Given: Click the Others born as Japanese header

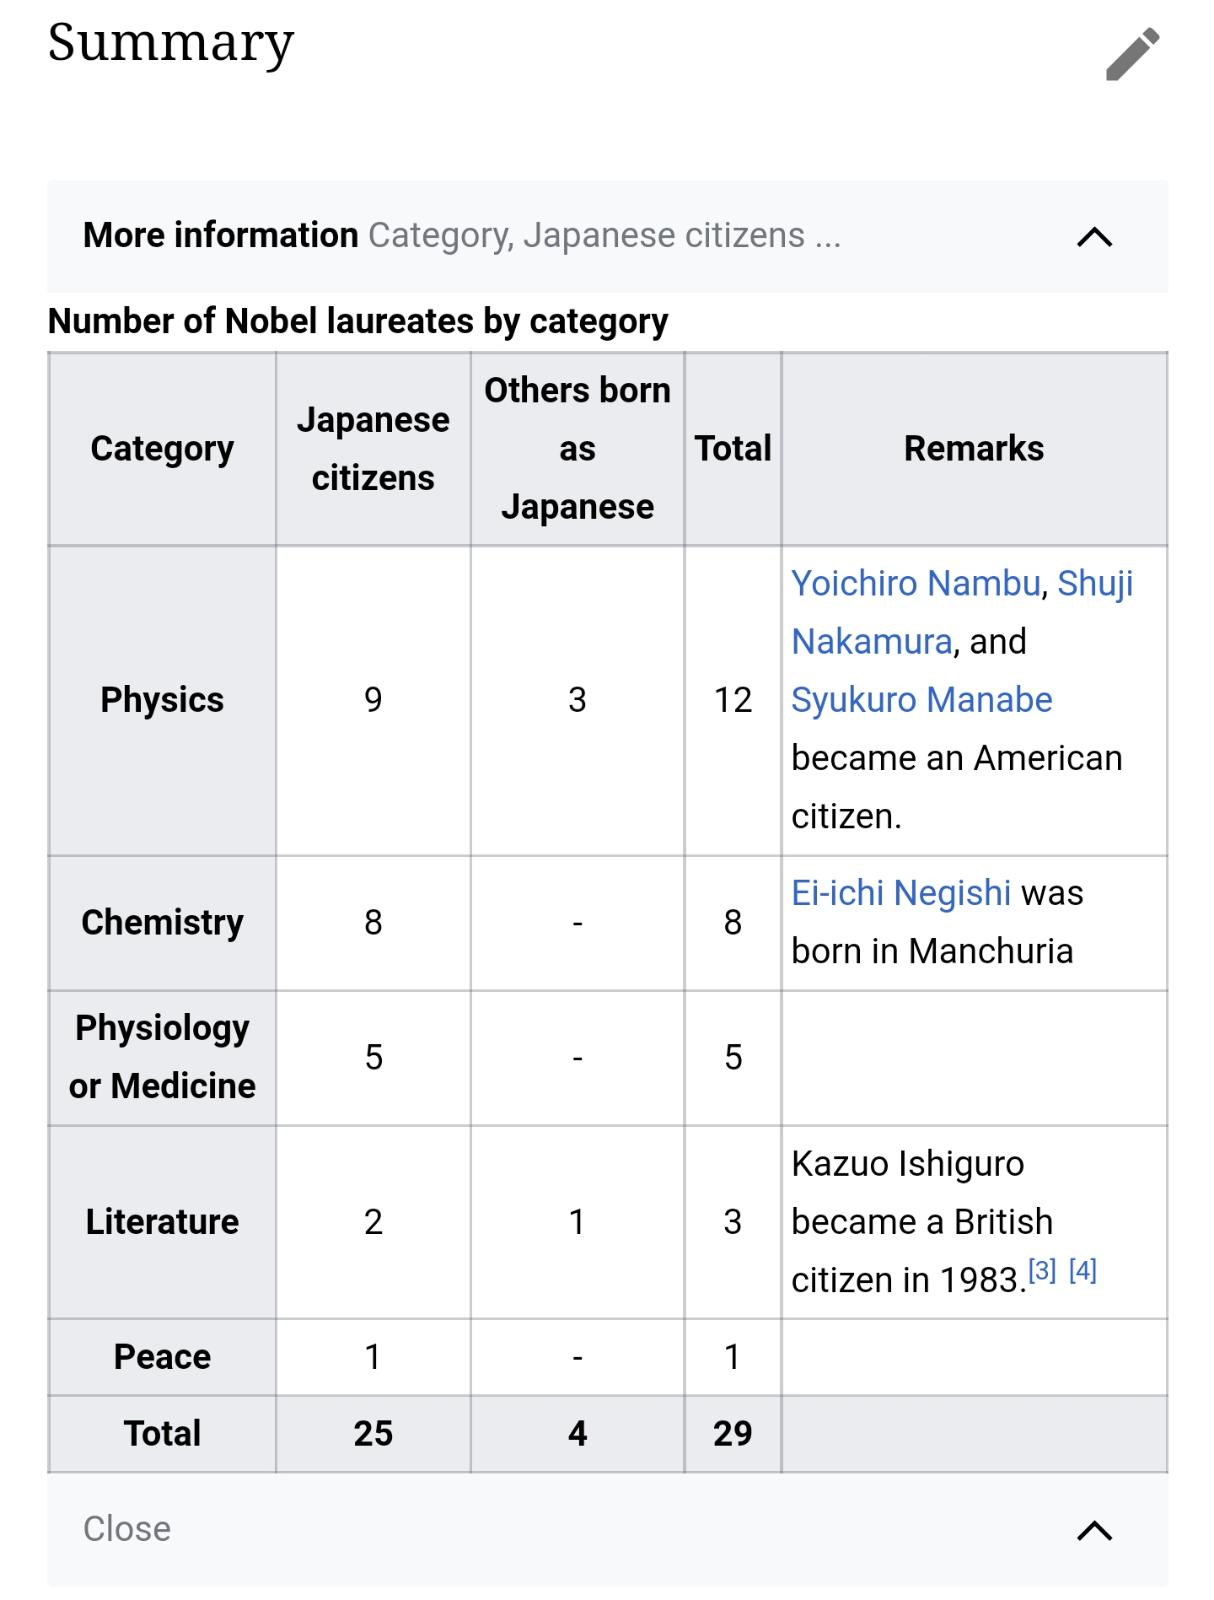Looking at the screenshot, I should 577,449.
